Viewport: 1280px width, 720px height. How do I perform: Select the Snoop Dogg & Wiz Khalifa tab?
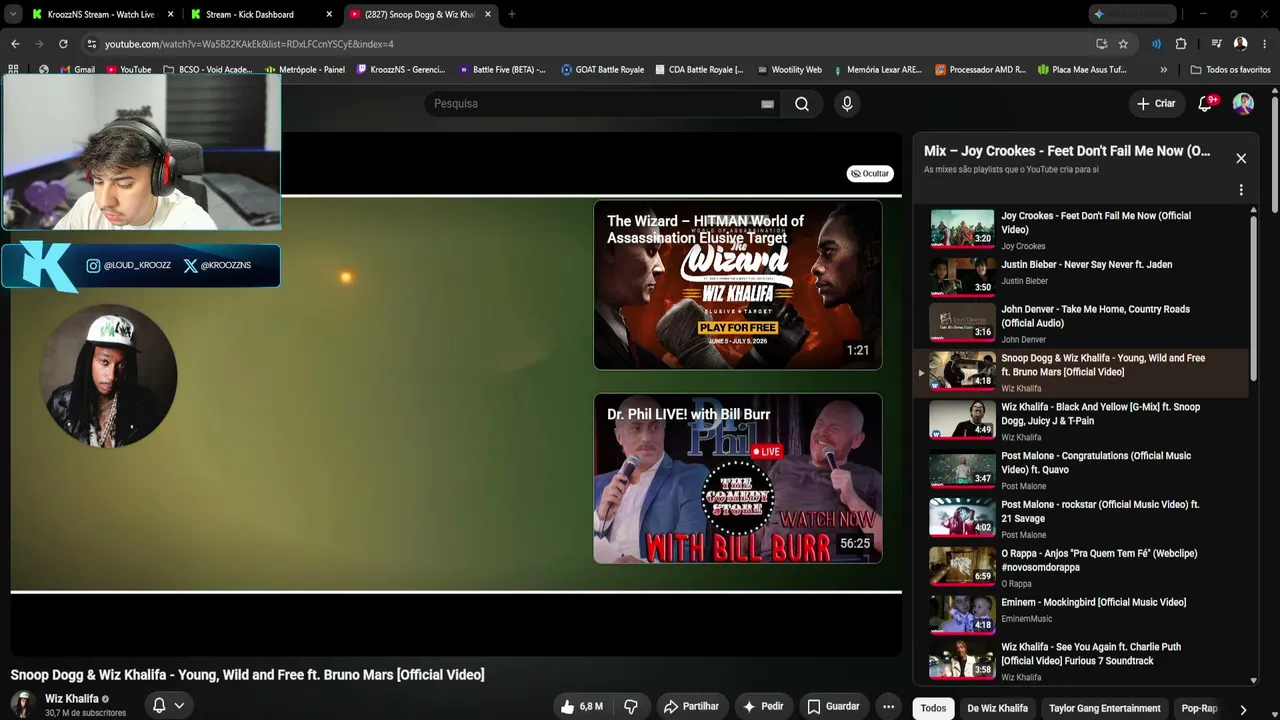(419, 14)
